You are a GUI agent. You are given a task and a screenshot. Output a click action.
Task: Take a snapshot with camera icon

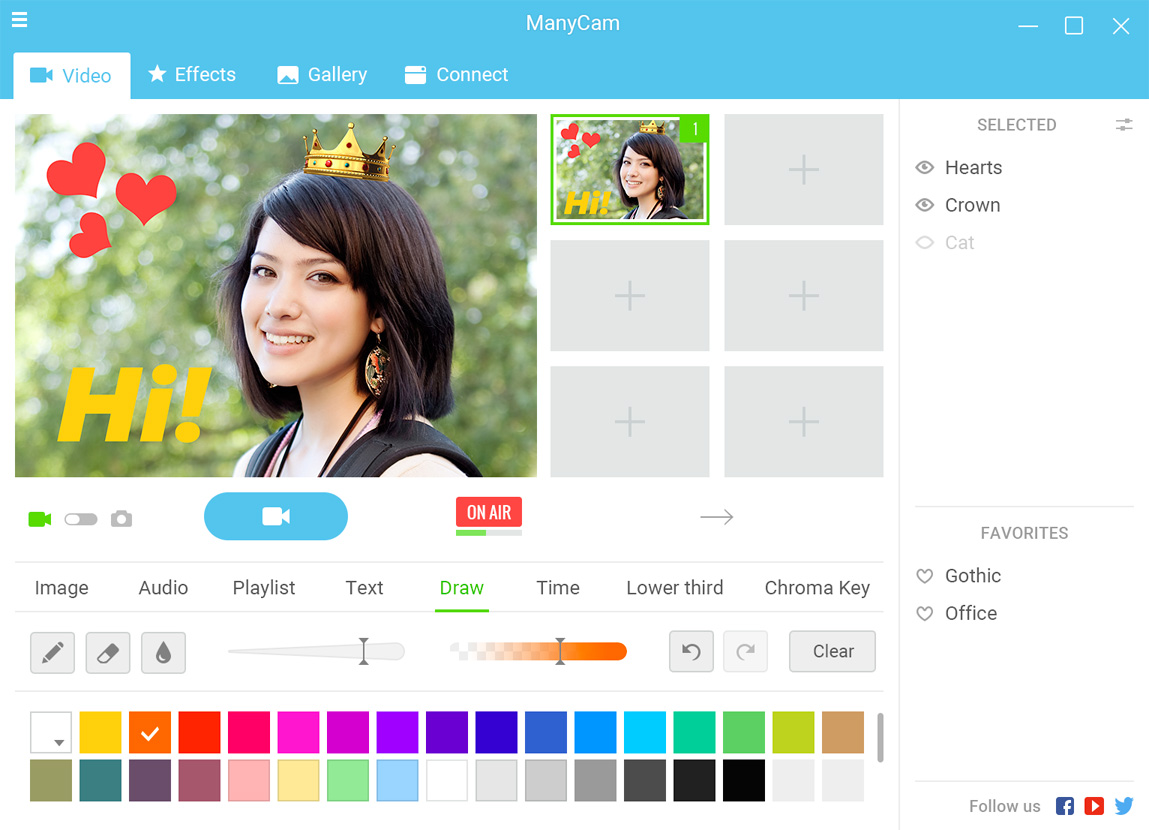[x=122, y=519]
